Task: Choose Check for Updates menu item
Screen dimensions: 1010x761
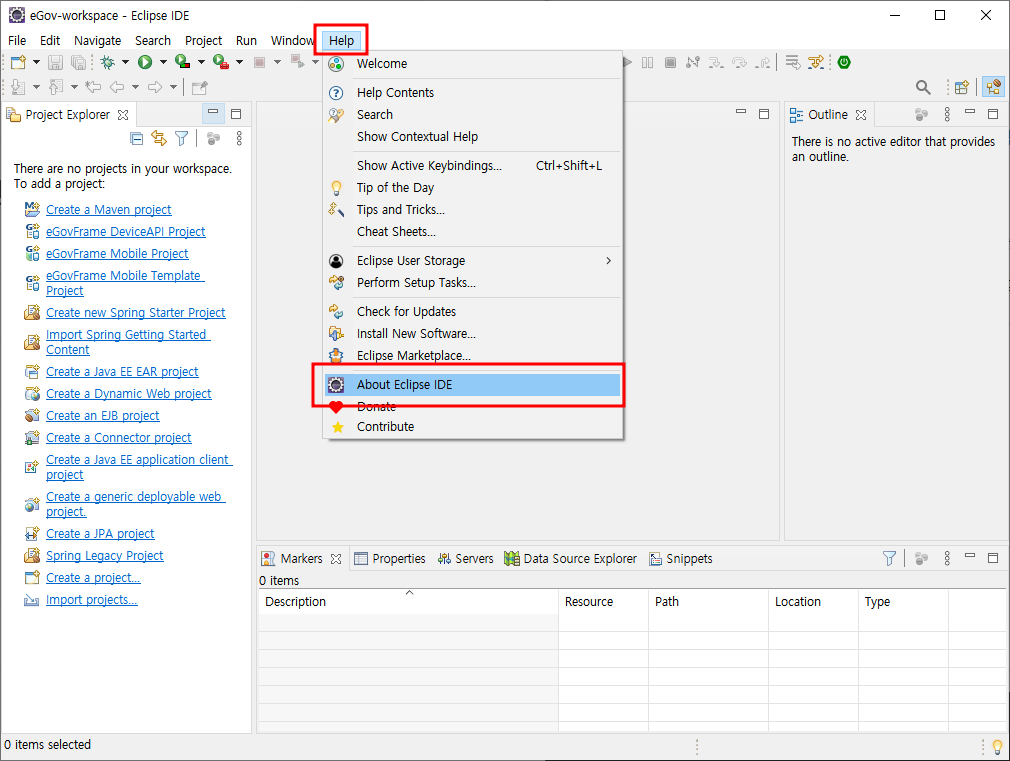Action: [473, 312]
